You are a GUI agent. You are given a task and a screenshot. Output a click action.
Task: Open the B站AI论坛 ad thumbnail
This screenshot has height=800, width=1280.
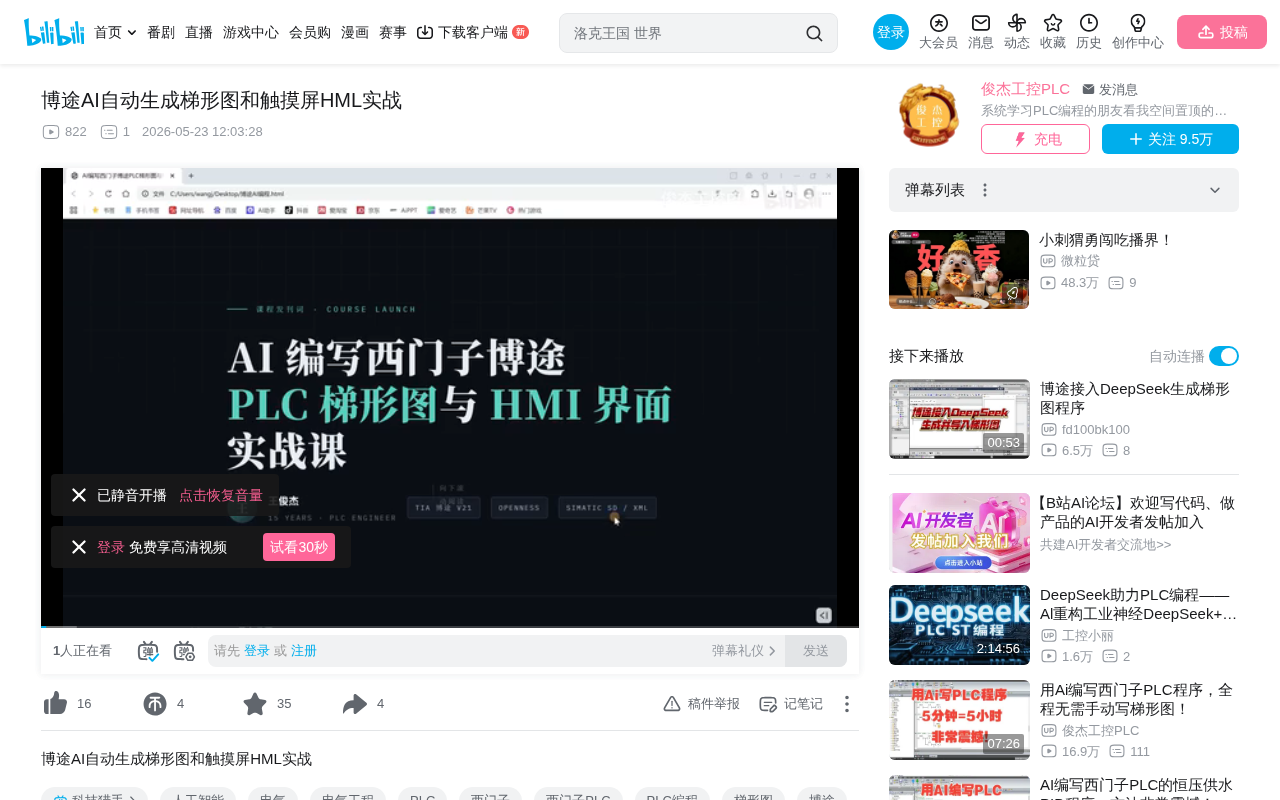[x=959, y=533]
